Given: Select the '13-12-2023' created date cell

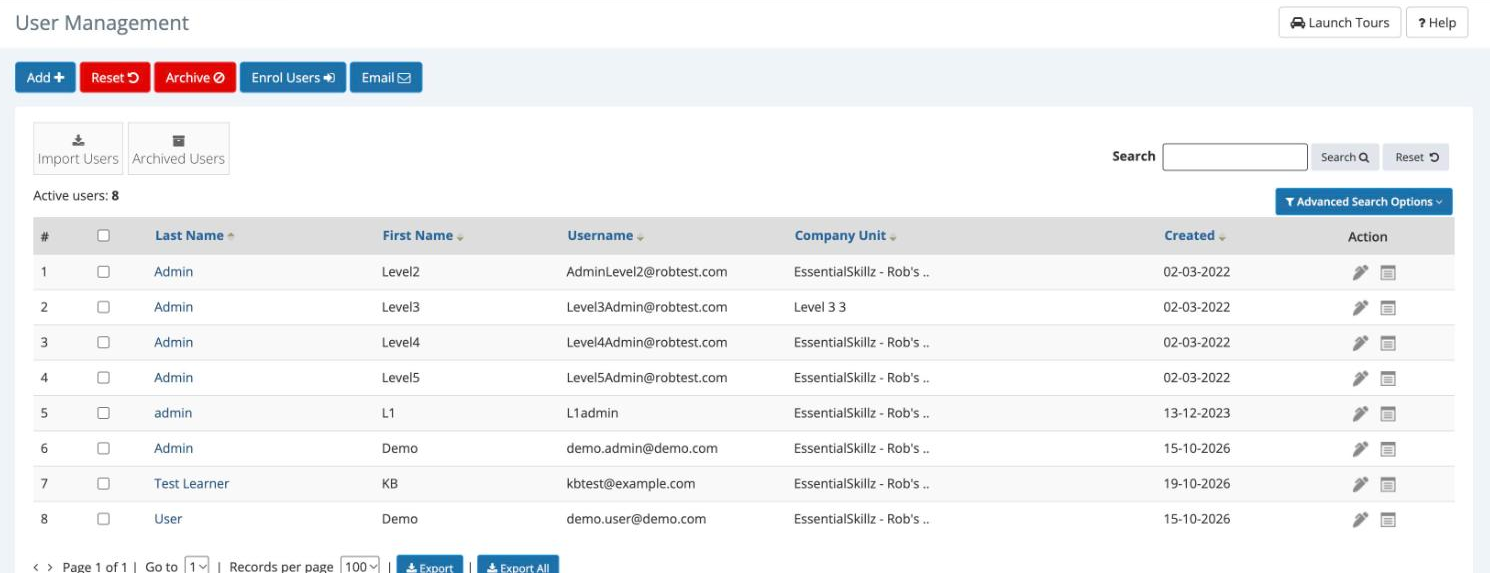Looking at the screenshot, I should (x=1197, y=413).
